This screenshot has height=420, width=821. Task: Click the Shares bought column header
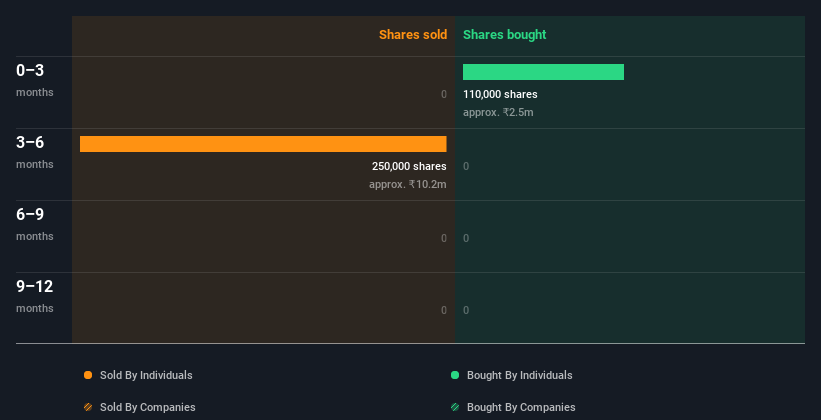(504, 35)
